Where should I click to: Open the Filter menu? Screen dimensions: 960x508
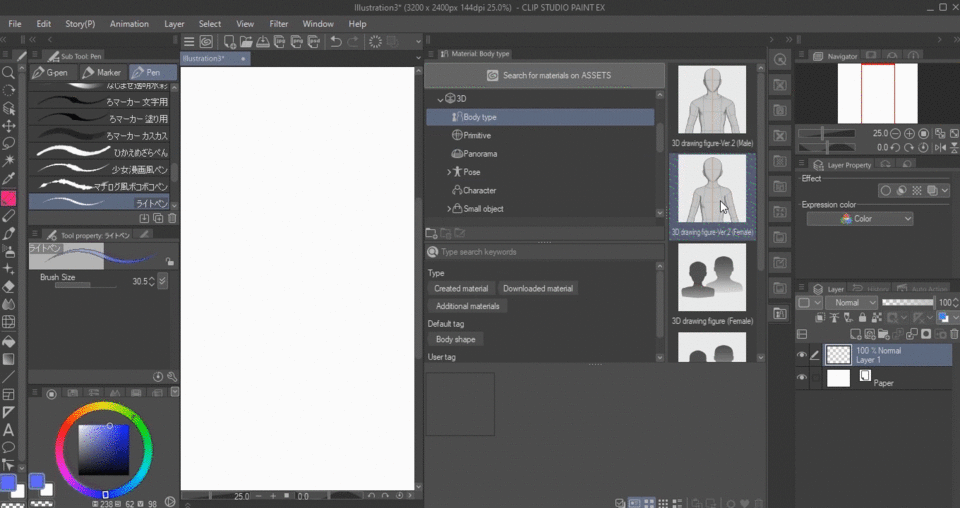click(x=279, y=23)
